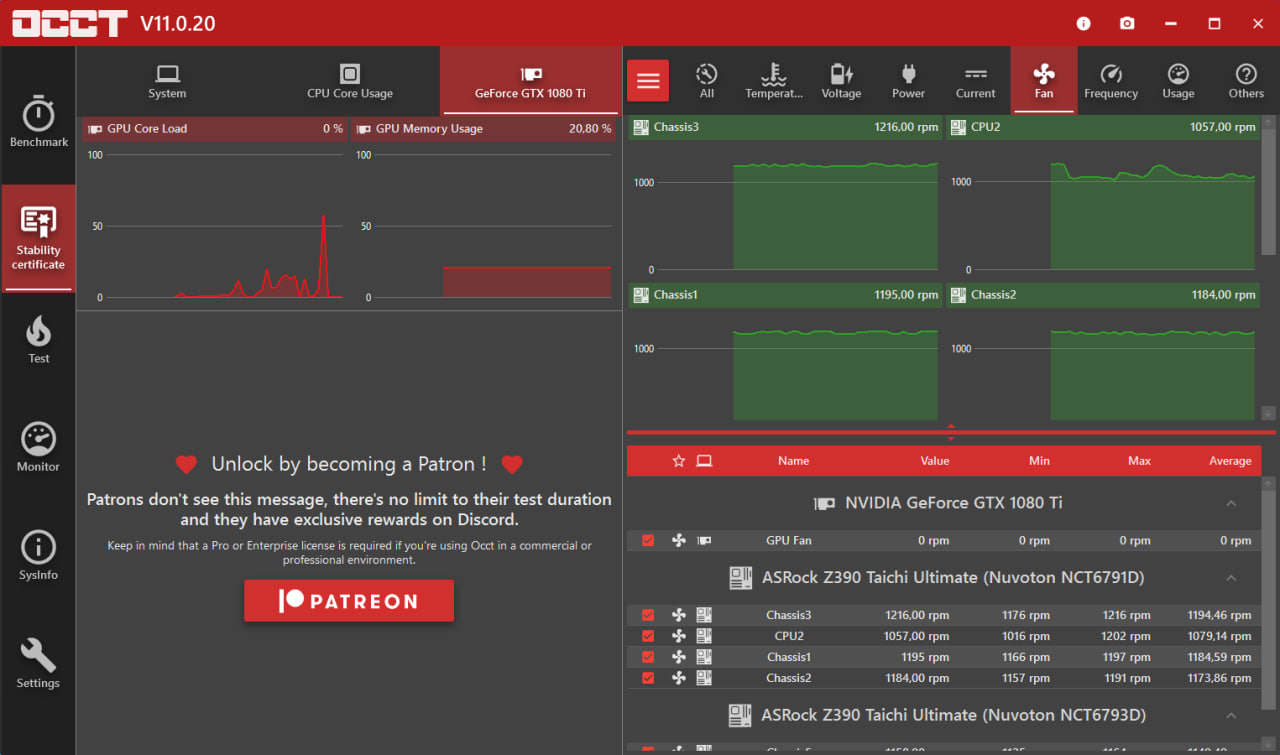Image resolution: width=1280 pixels, height=755 pixels.
Task: Open the Test flame section
Action: tap(38, 340)
